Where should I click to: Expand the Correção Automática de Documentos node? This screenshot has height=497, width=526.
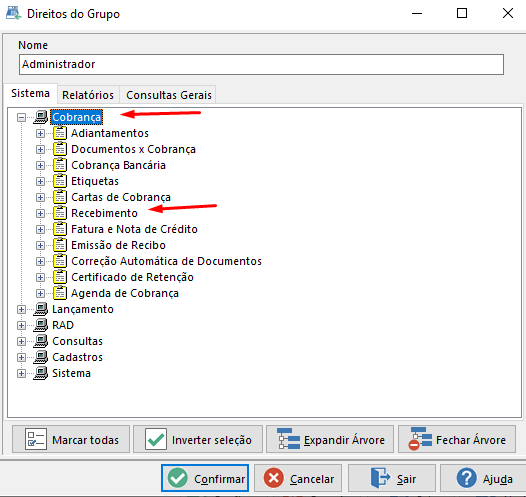(x=40, y=261)
